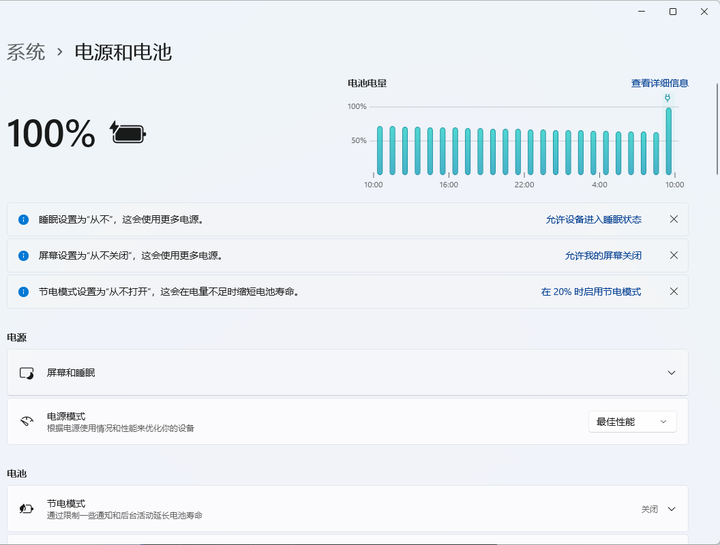Click 在 20% 时启用节电模式 link

pyautogui.click(x=591, y=292)
